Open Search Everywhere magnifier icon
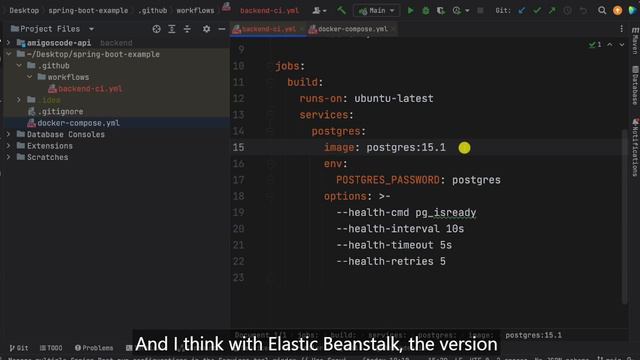 point(602,11)
